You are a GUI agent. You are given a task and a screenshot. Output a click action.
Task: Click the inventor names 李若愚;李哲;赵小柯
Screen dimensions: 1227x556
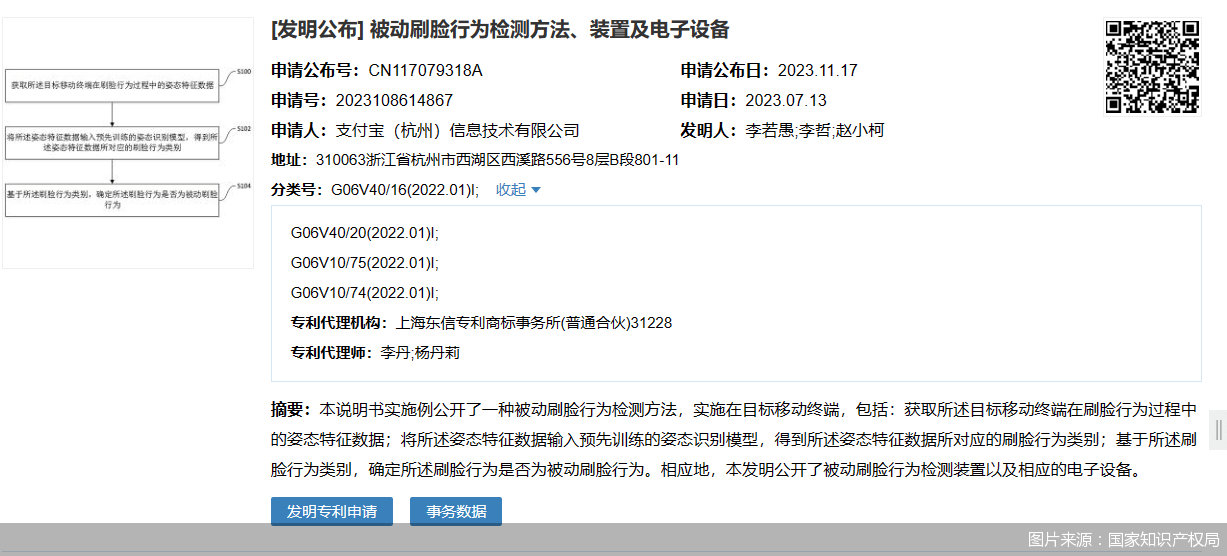coord(814,131)
